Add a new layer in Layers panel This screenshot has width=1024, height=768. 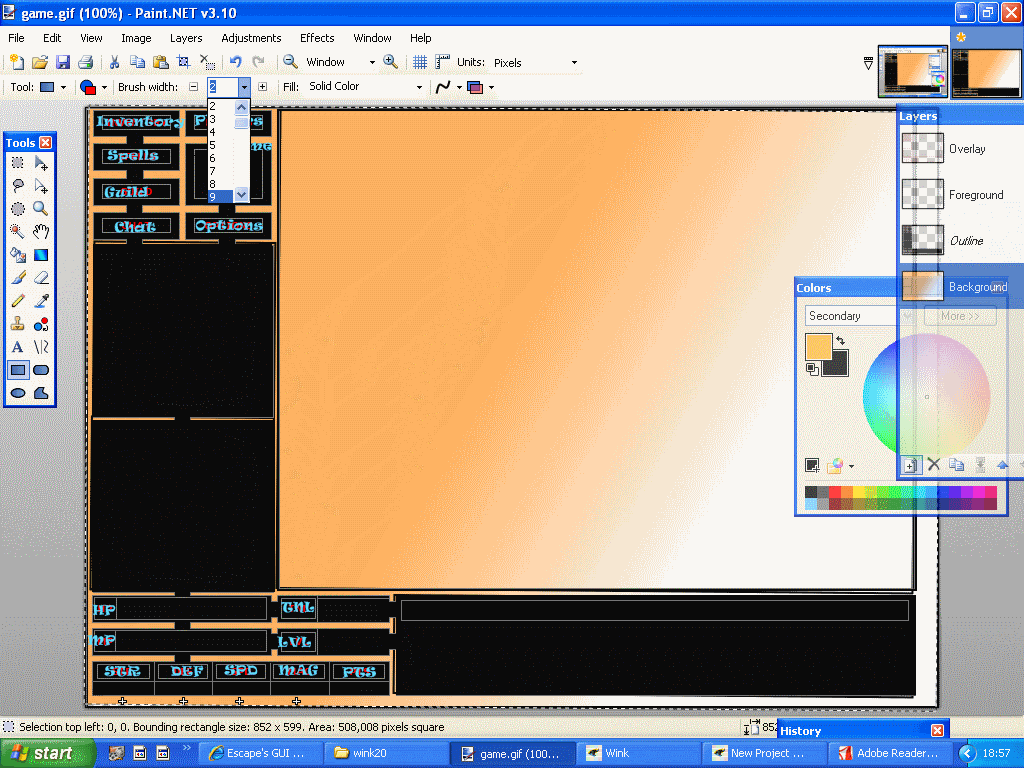910,465
